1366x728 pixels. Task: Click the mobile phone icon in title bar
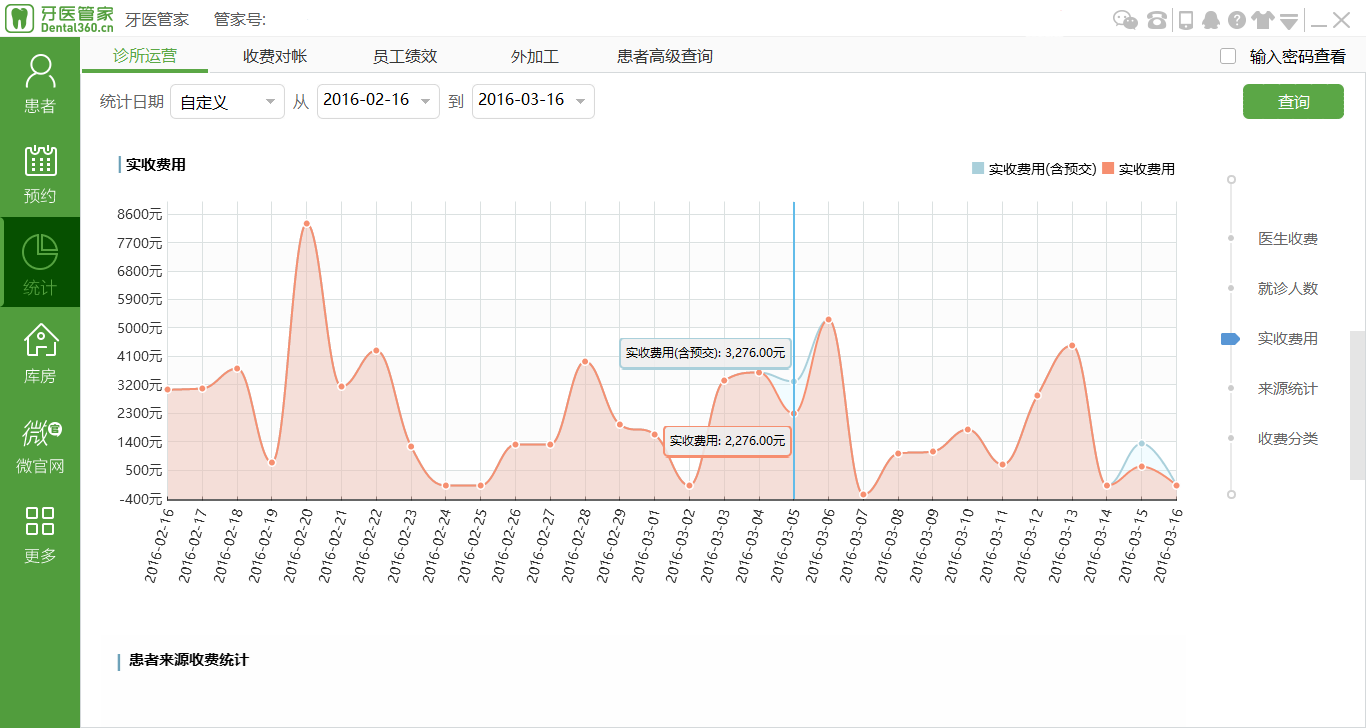coord(1186,20)
